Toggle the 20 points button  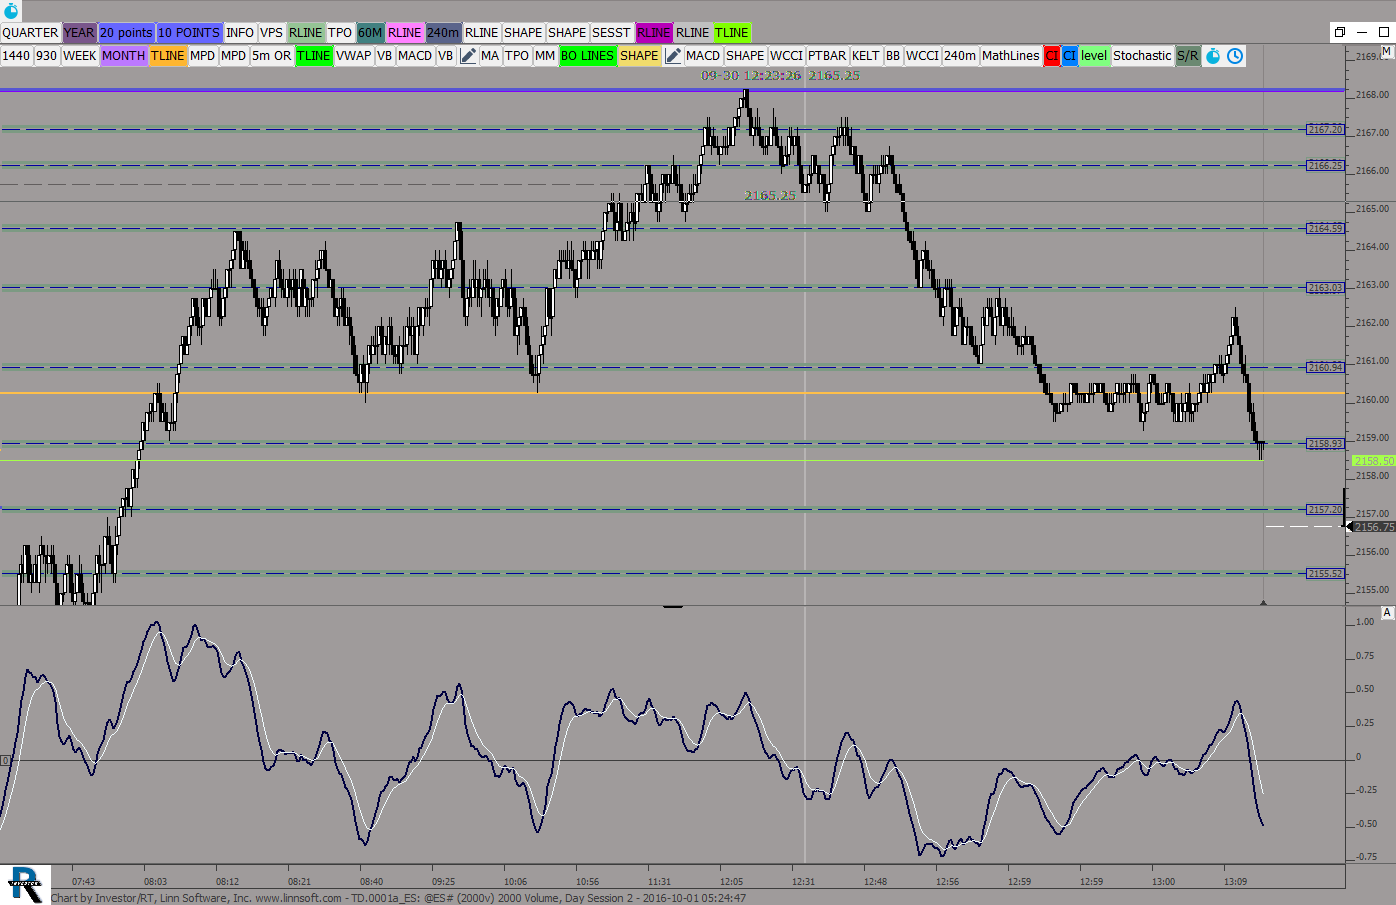click(126, 33)
